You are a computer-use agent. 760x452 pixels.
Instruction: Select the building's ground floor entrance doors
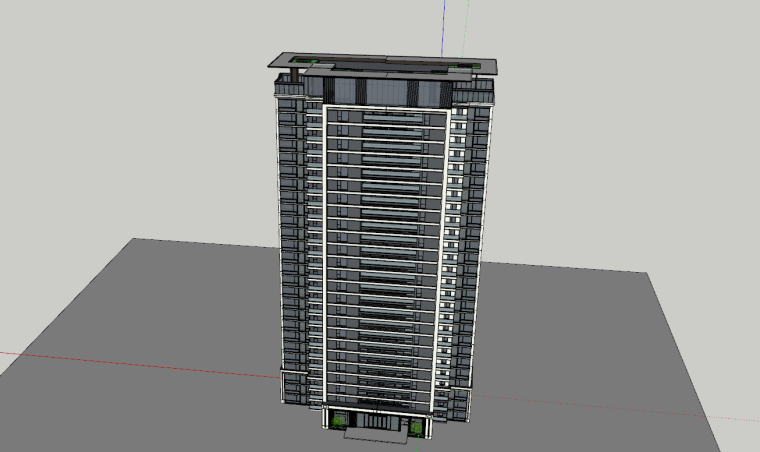point(376,424)
